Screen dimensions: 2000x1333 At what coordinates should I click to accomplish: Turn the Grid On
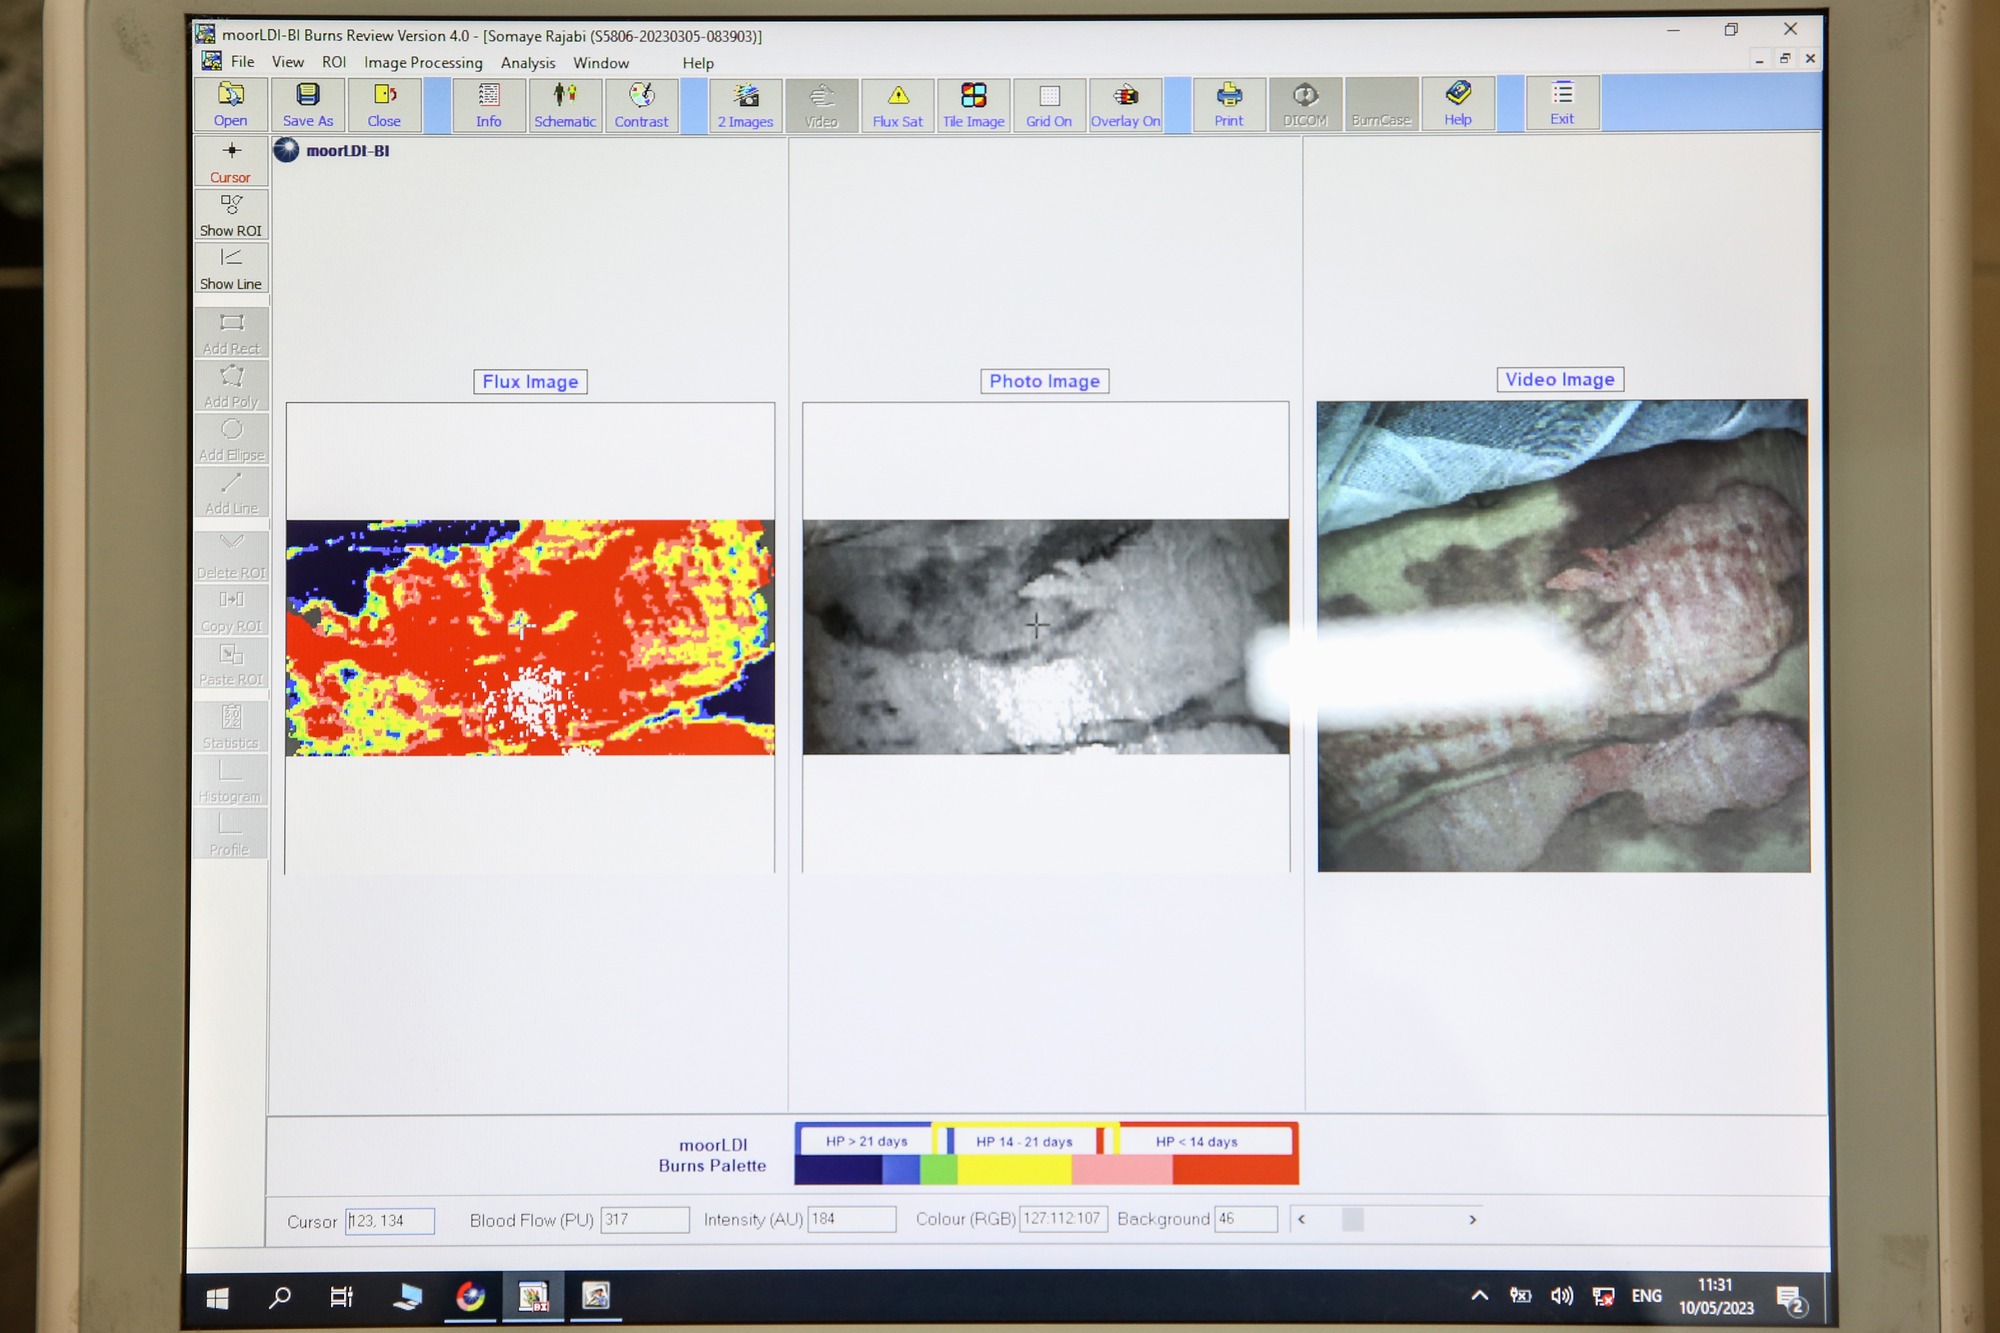1049,105
